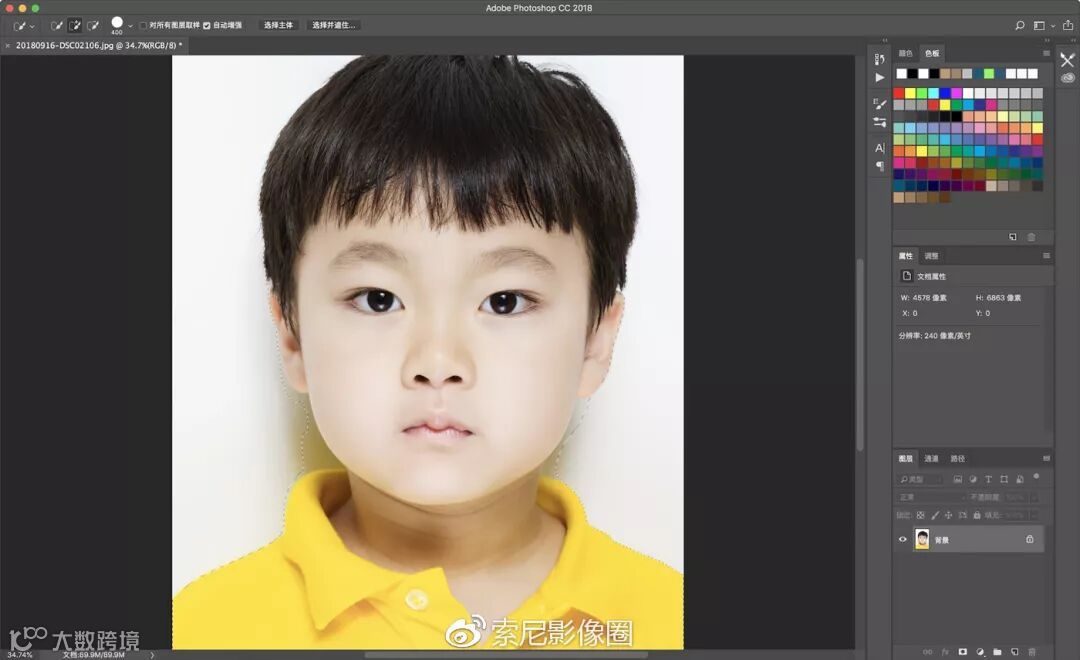Screen dimensions: 1080x660
Task: Click the link layers icon
Action: [927, 652]
